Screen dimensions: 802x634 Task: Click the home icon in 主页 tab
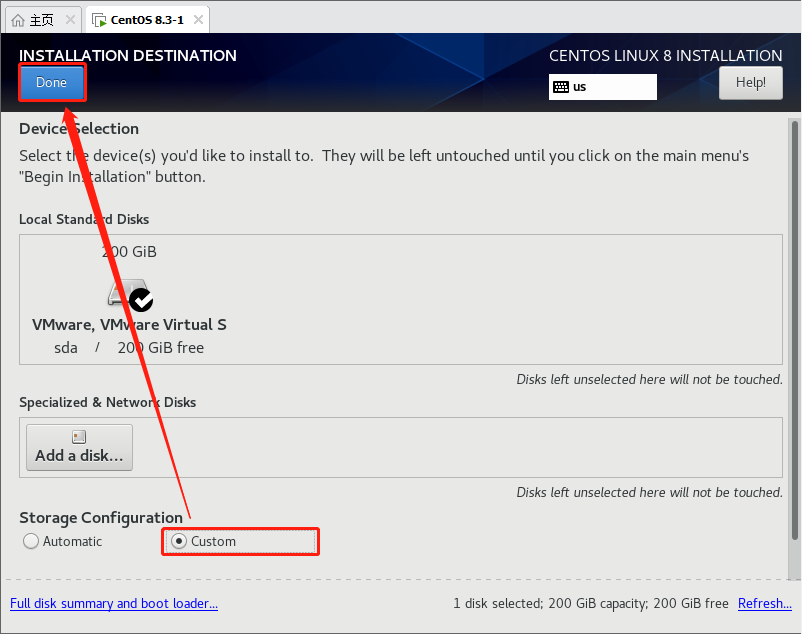(x=18, y=20)
